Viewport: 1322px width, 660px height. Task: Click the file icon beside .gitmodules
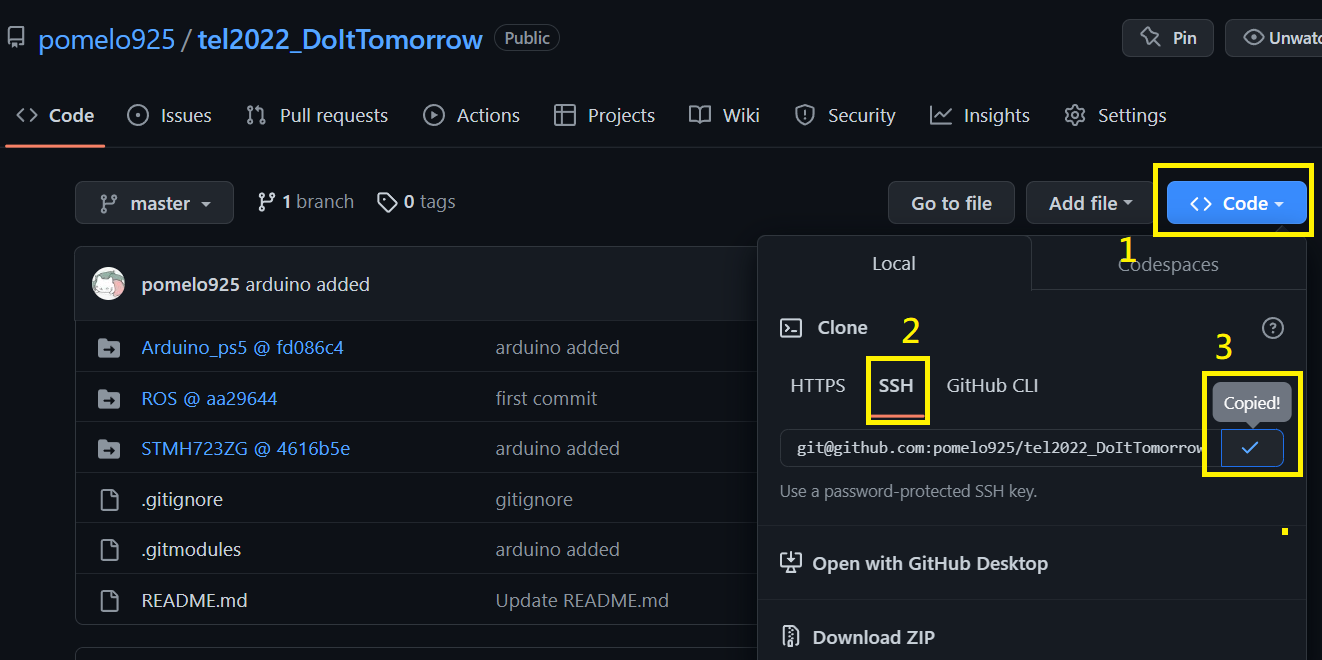coord(109,550)
